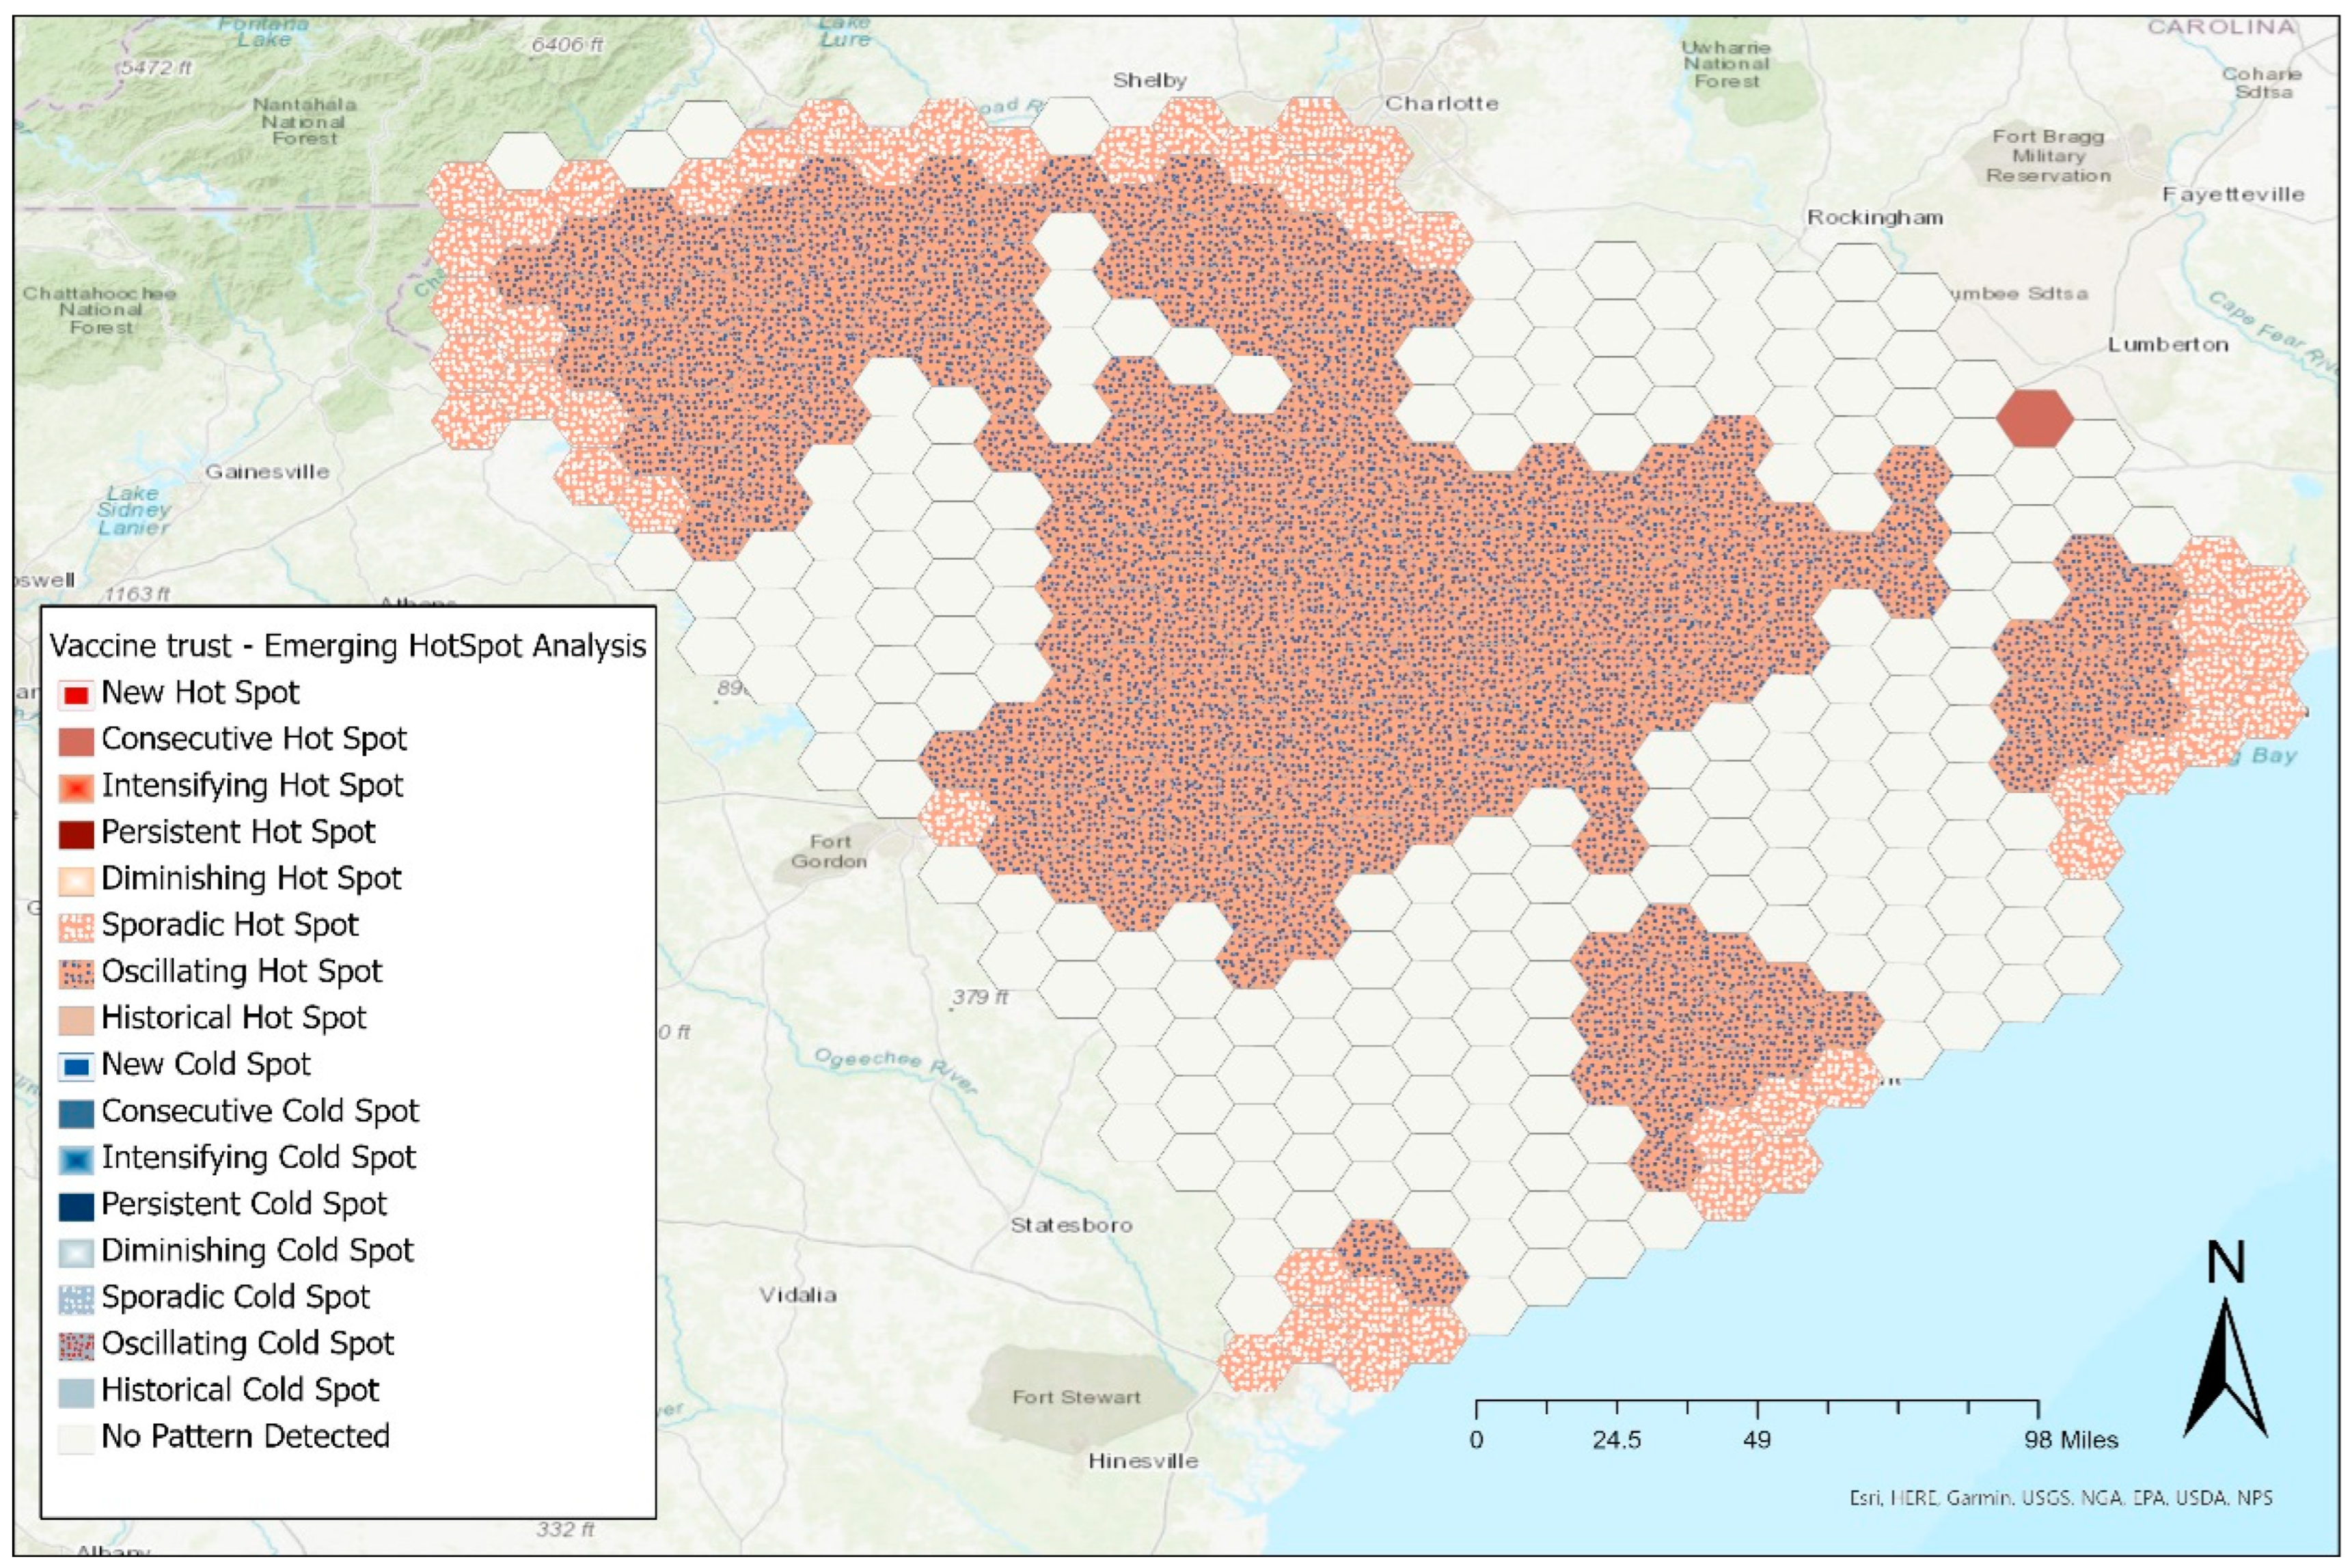Click the Charlotte city label
Screen dimensions: 2352x1568
[x=1441, y=103]
